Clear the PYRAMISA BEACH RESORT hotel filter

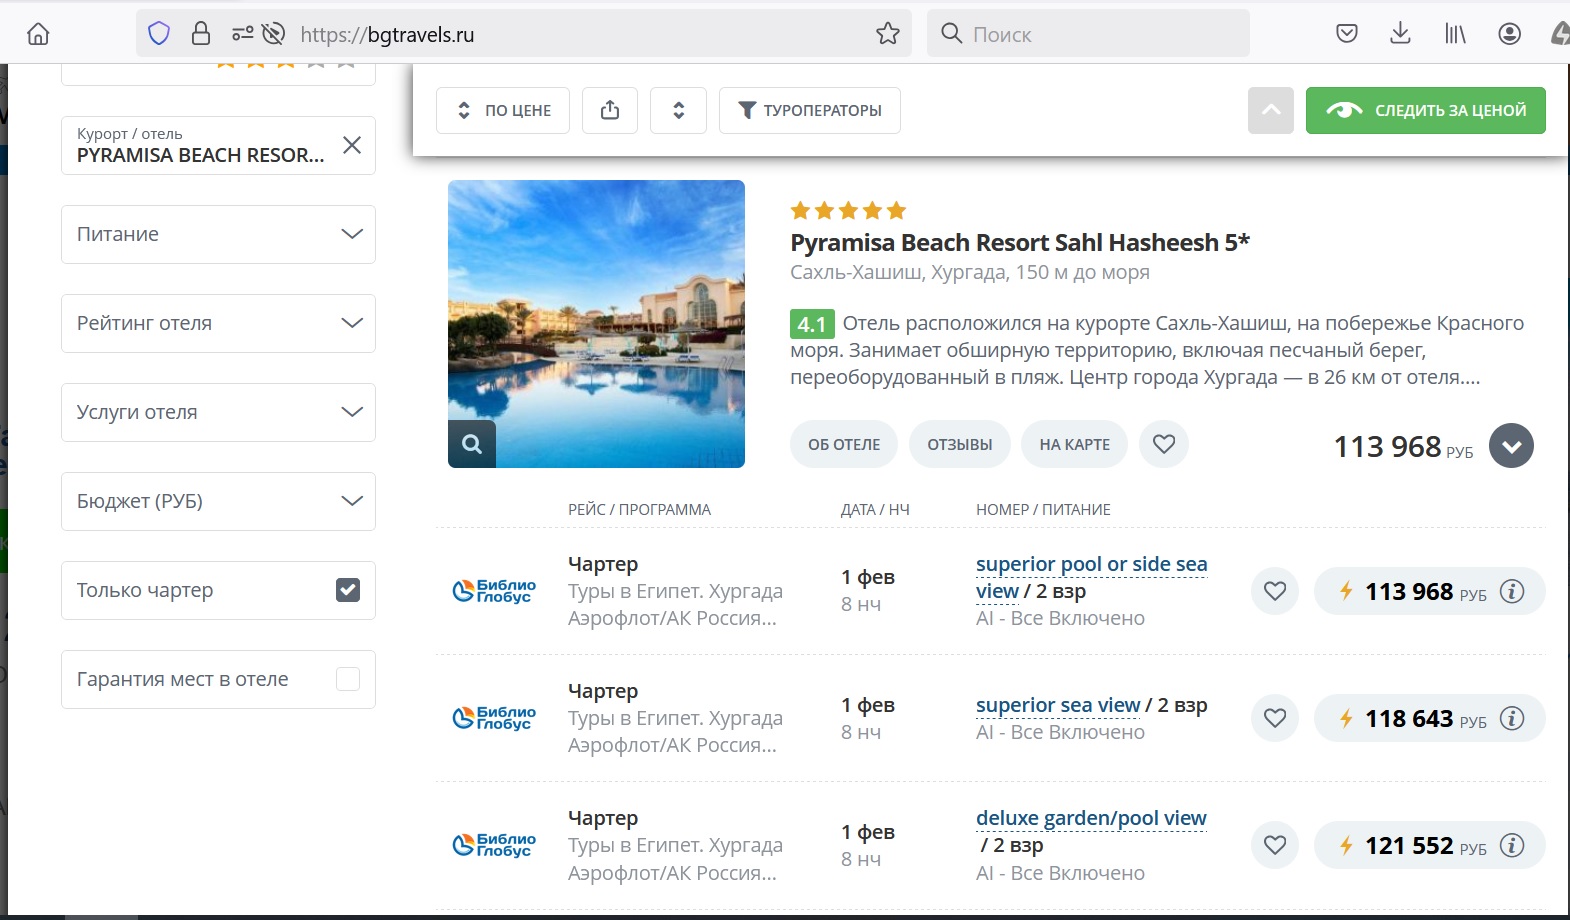point(352,145)
